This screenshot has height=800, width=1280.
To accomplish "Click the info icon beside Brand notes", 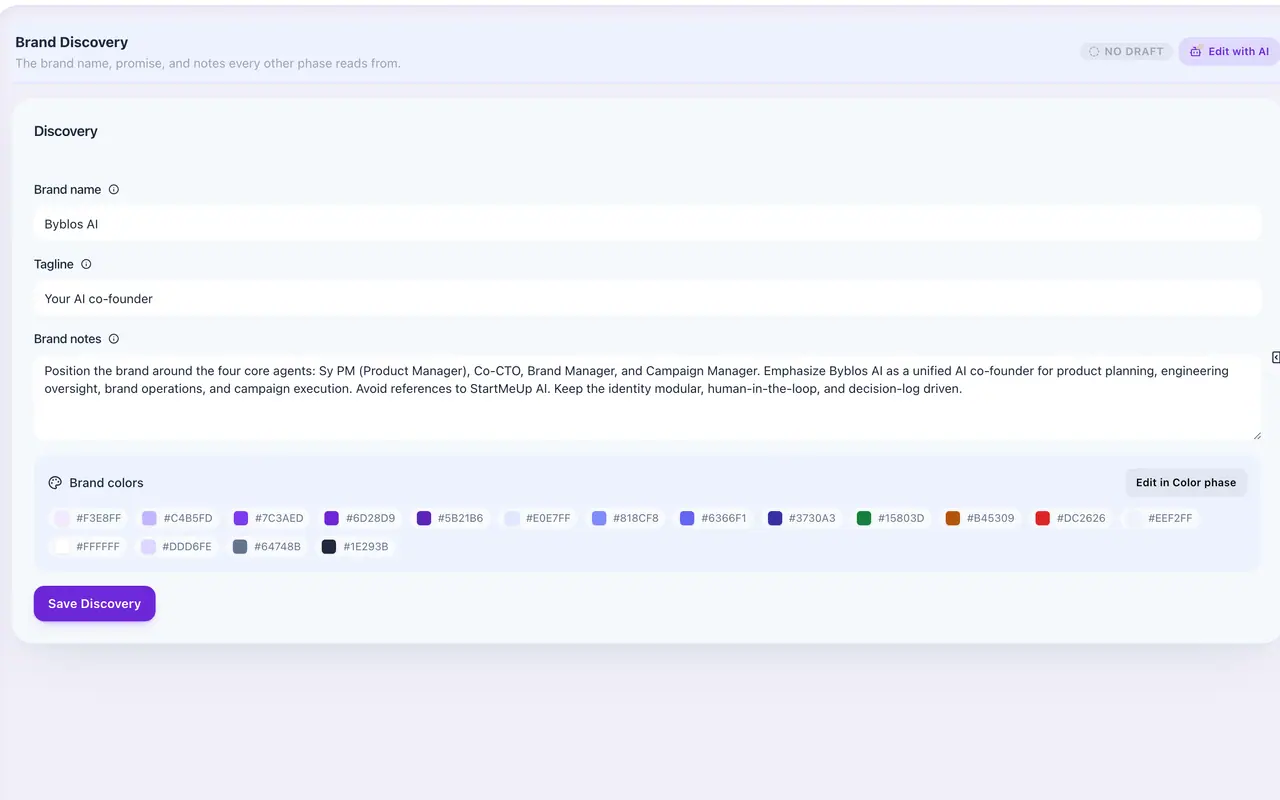I will click(114, 339).
